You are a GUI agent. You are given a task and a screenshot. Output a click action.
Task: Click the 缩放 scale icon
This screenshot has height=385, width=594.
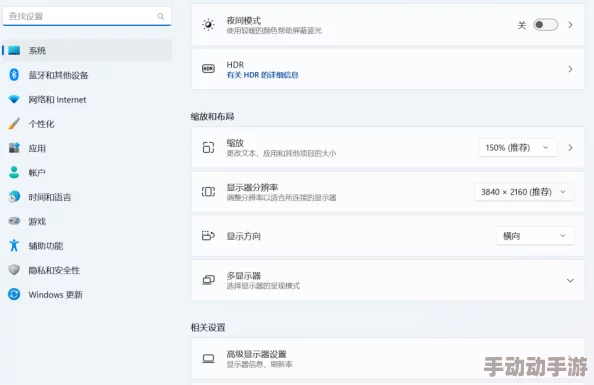[x=208, y=147]
